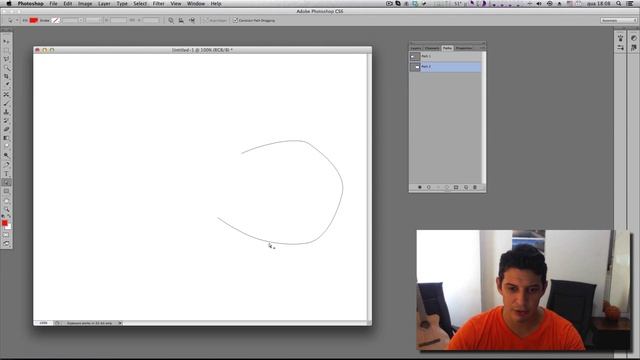The image size is (640, 360).
Task: Open the path alignment menu
Action: [181, 20]
